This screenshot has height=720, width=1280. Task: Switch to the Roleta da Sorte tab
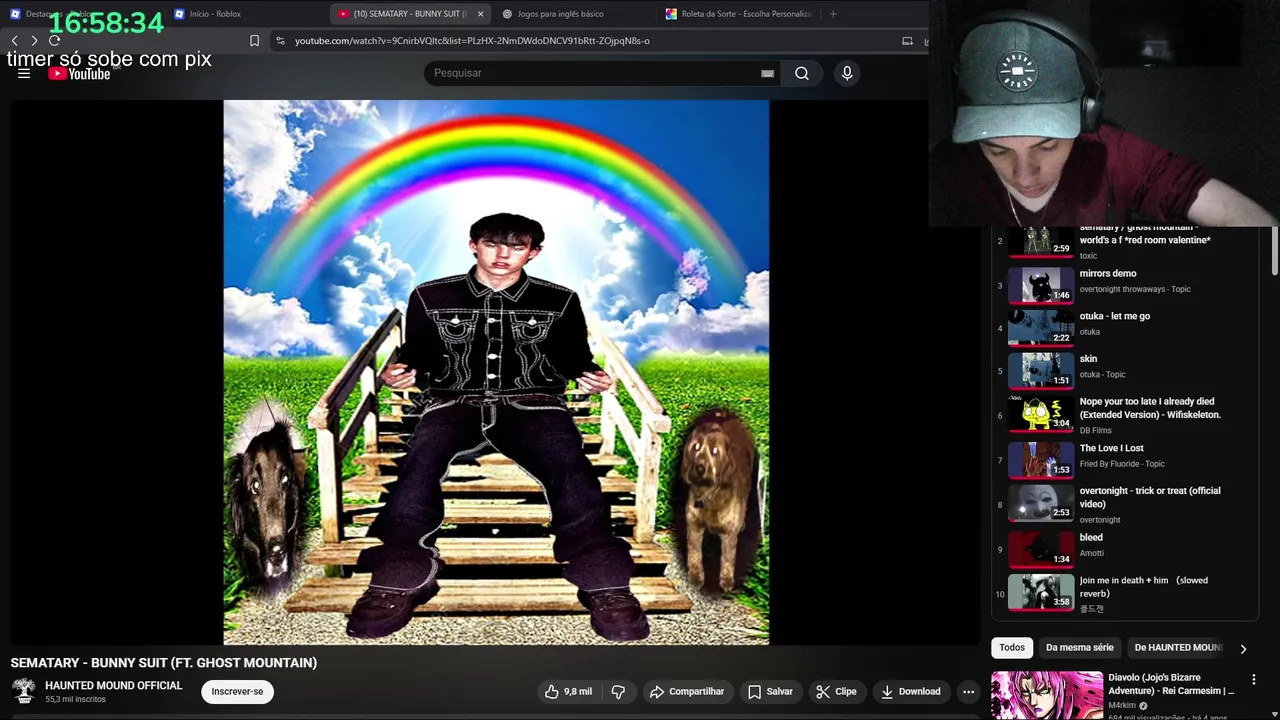click(x=738, y=14)
